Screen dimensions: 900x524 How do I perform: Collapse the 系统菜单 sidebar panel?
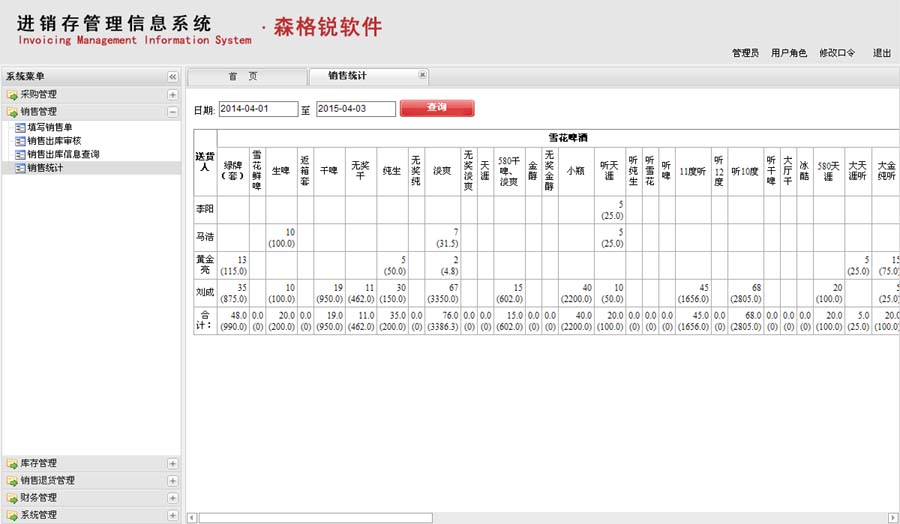(x=172, y=77)
